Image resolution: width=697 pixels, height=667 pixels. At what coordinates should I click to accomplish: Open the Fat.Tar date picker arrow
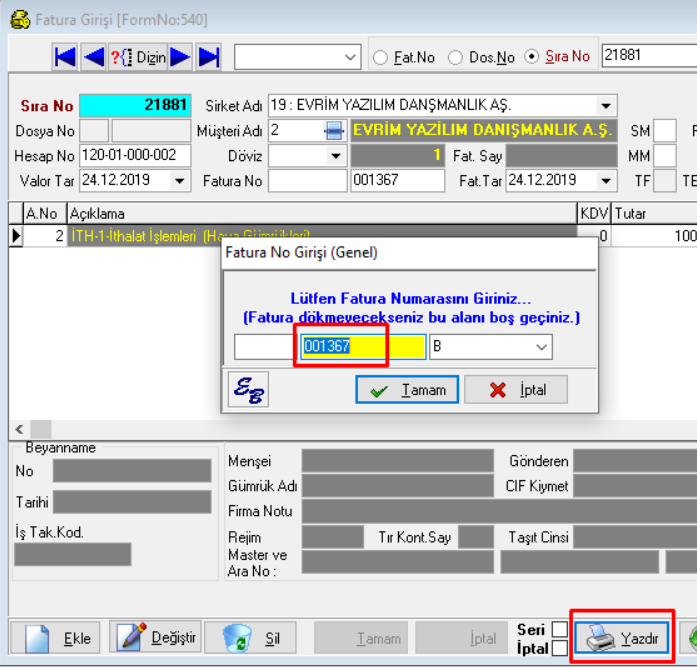[606, 181]
